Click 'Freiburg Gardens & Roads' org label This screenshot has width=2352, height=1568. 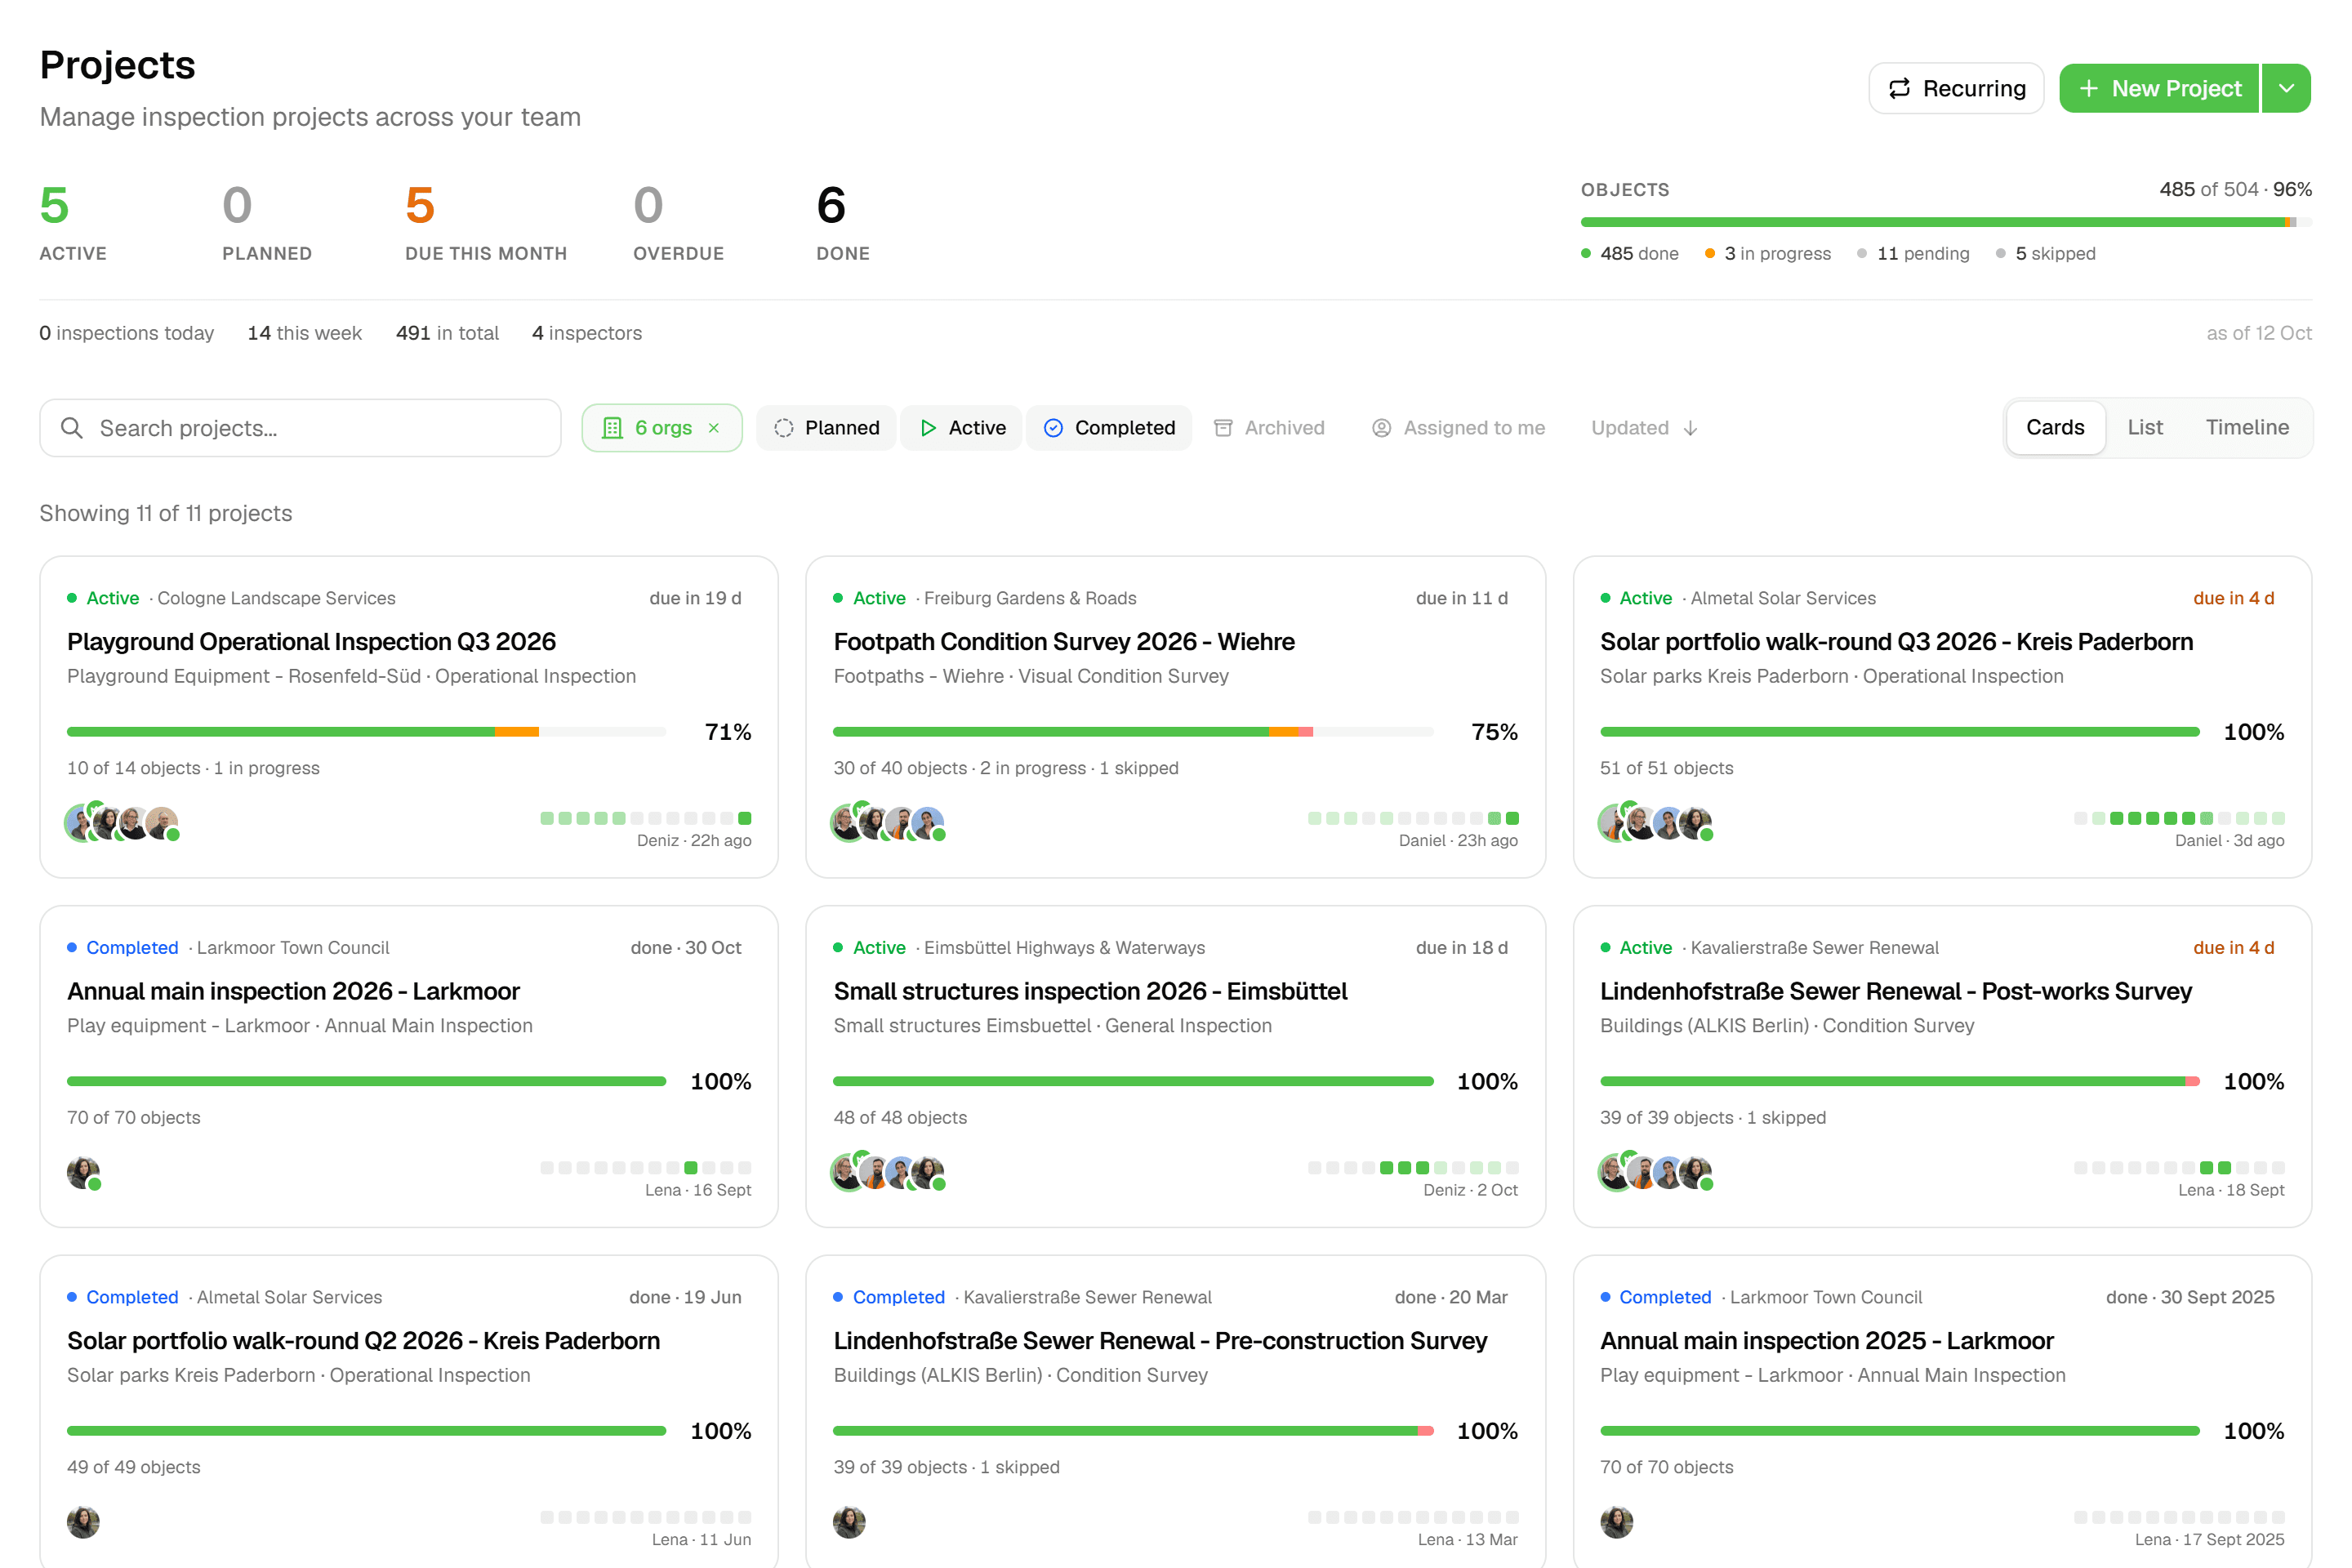click(x=1030, y=598)
